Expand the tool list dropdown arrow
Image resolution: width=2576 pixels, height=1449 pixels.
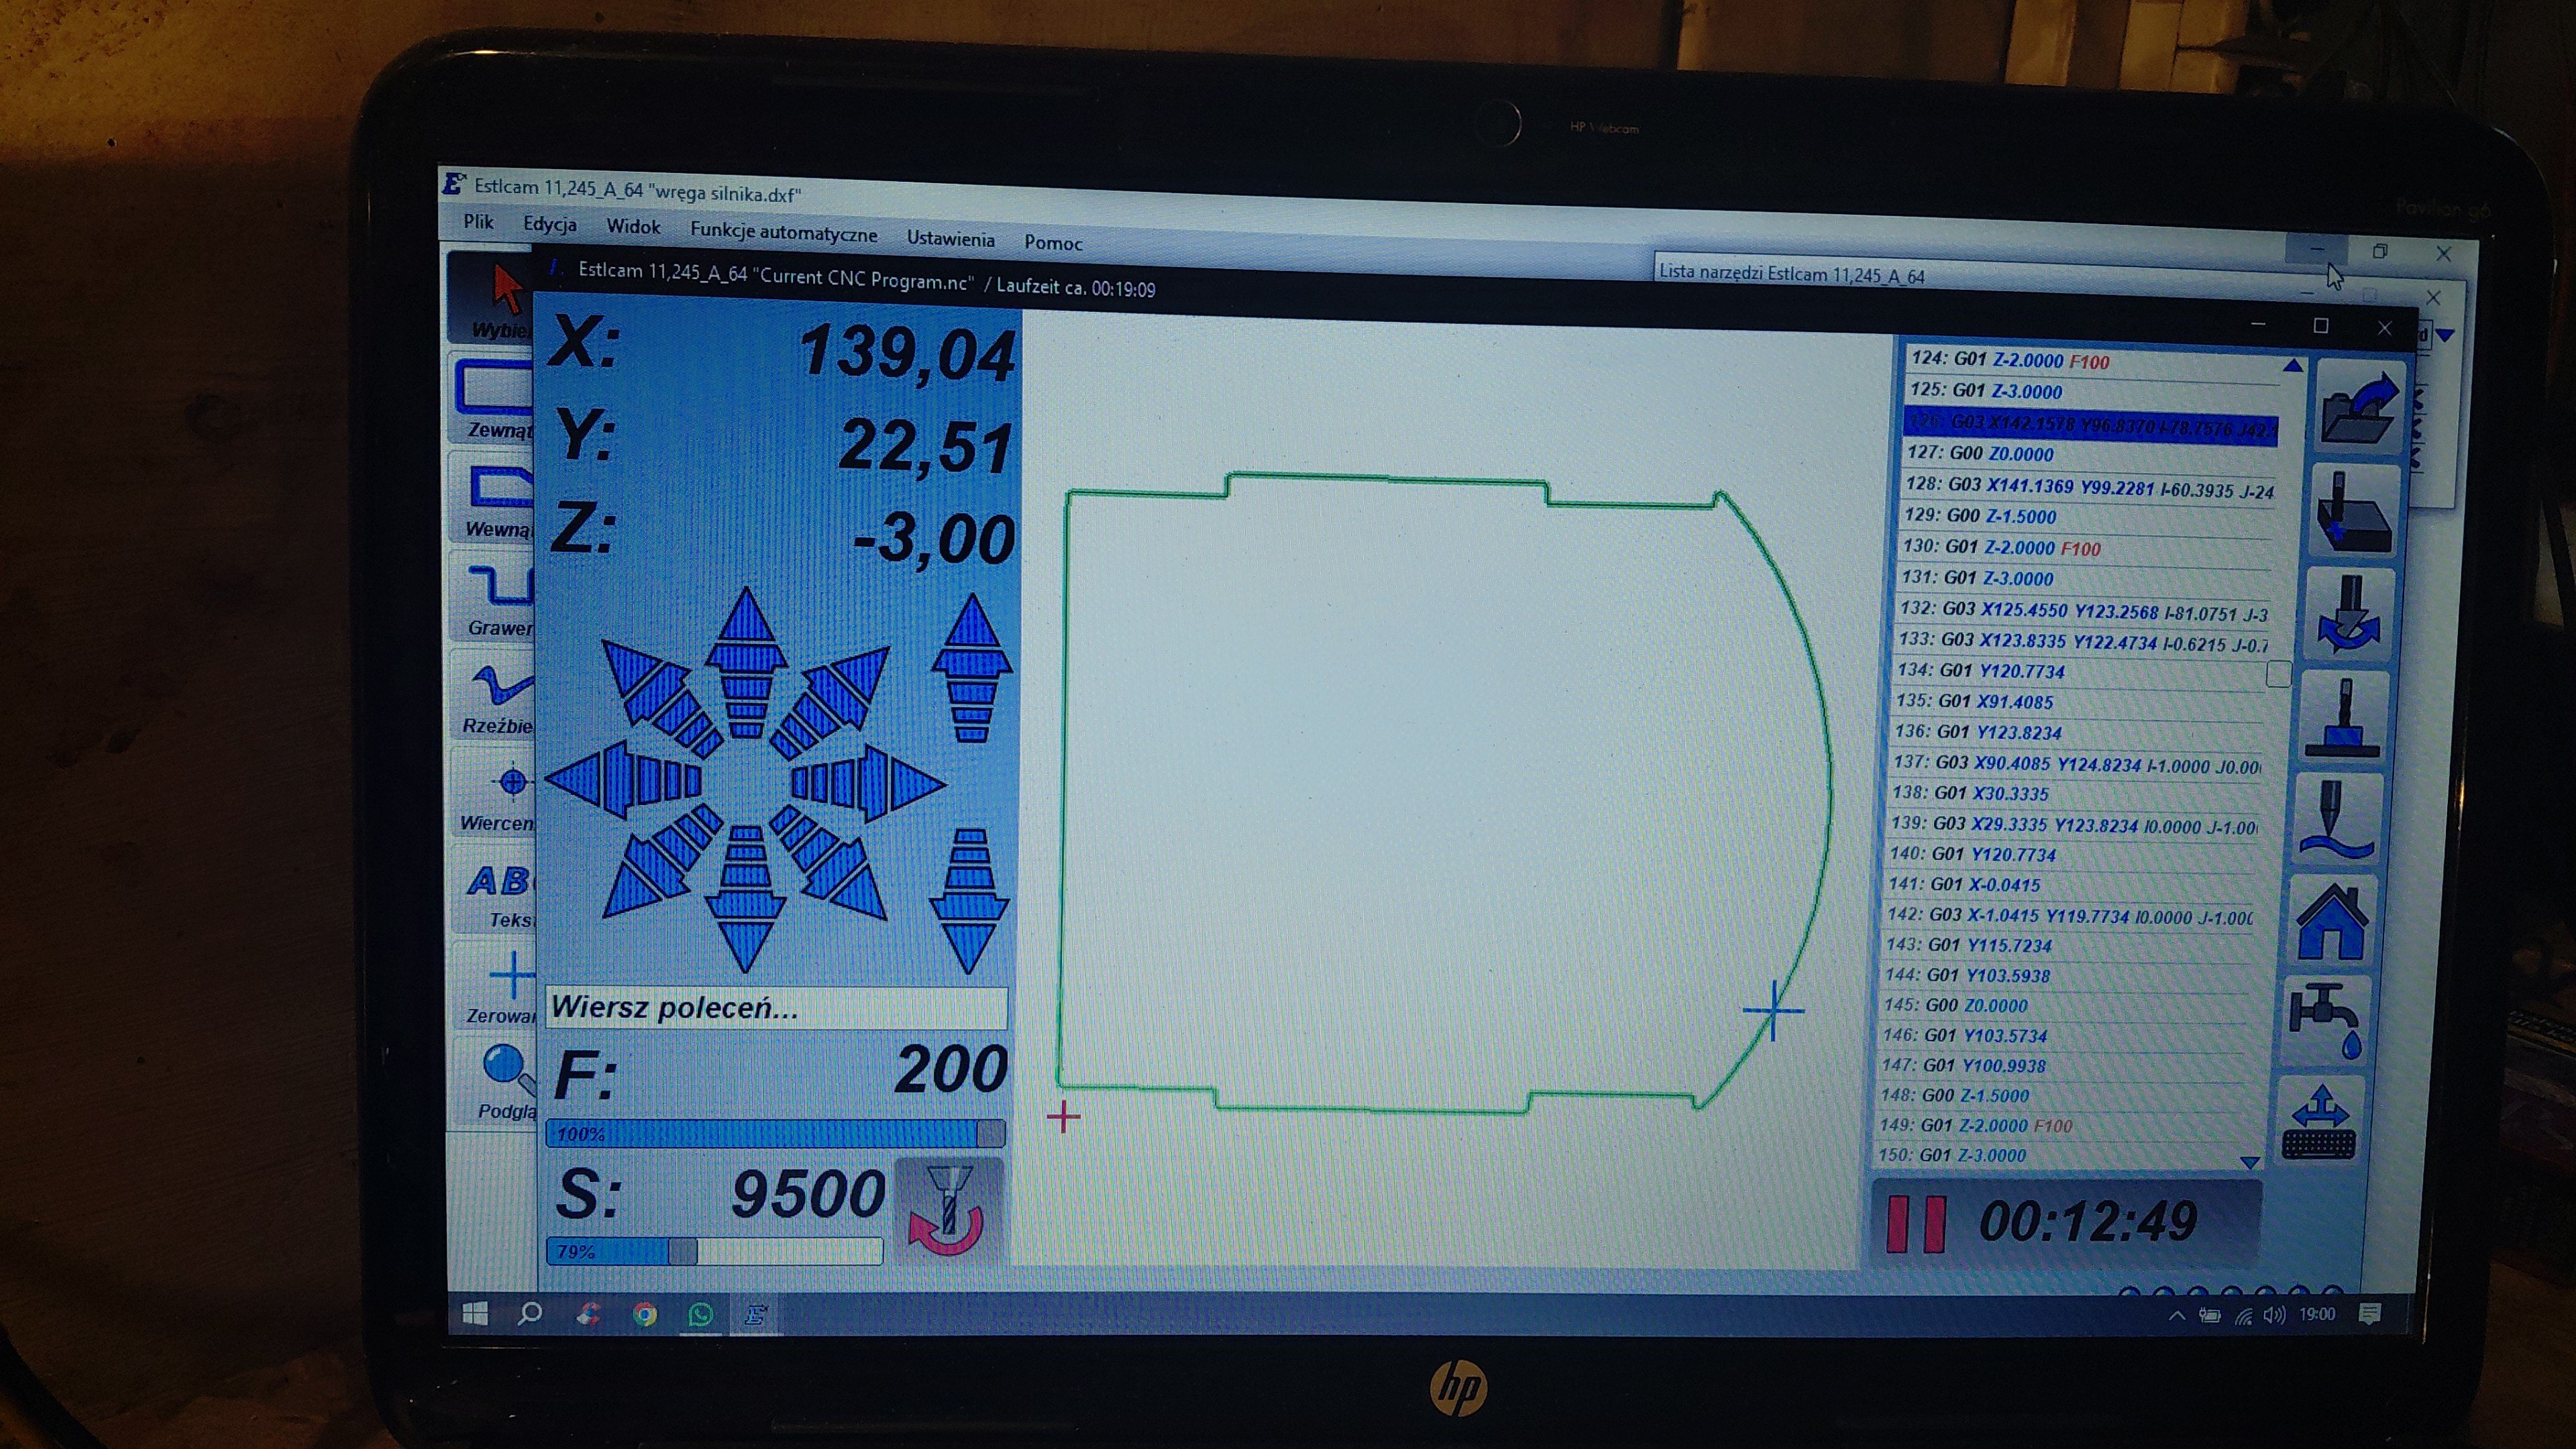point(2445,336)
